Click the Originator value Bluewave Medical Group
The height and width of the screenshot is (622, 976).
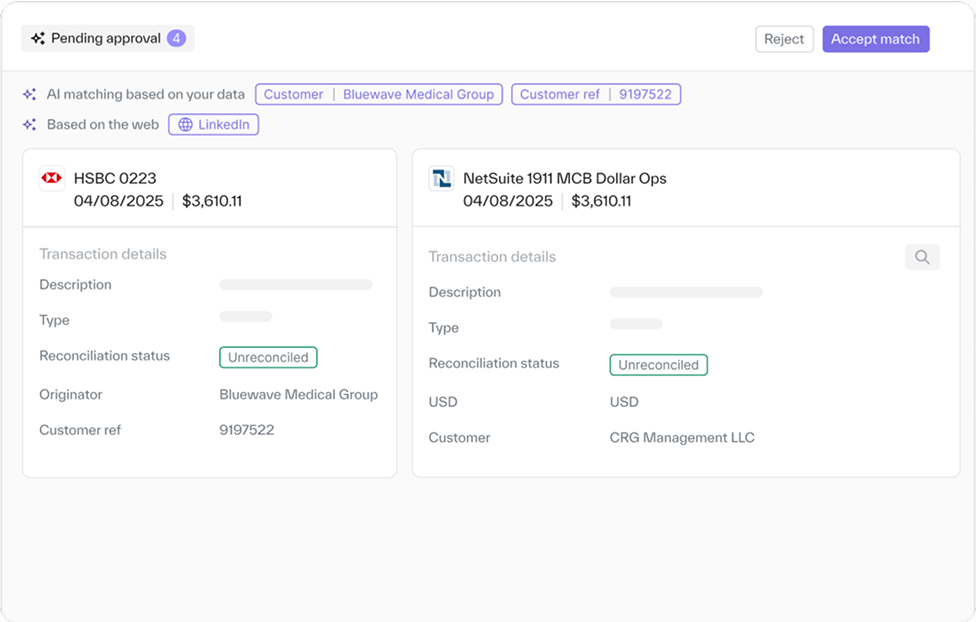(x=298, y=395)
